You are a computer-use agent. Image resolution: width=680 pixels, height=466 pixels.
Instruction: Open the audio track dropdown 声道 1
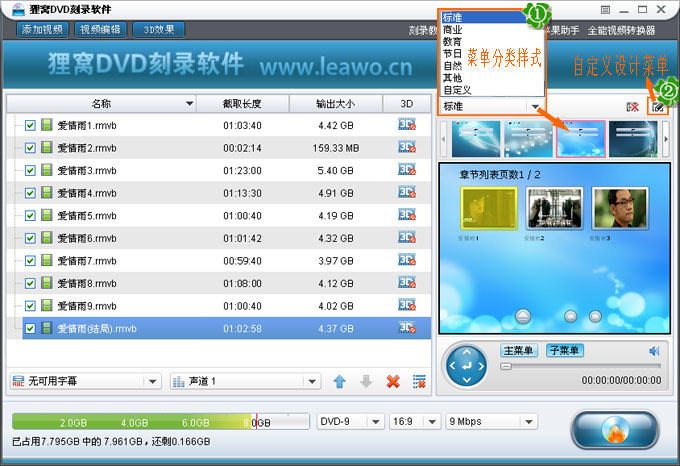245,381
